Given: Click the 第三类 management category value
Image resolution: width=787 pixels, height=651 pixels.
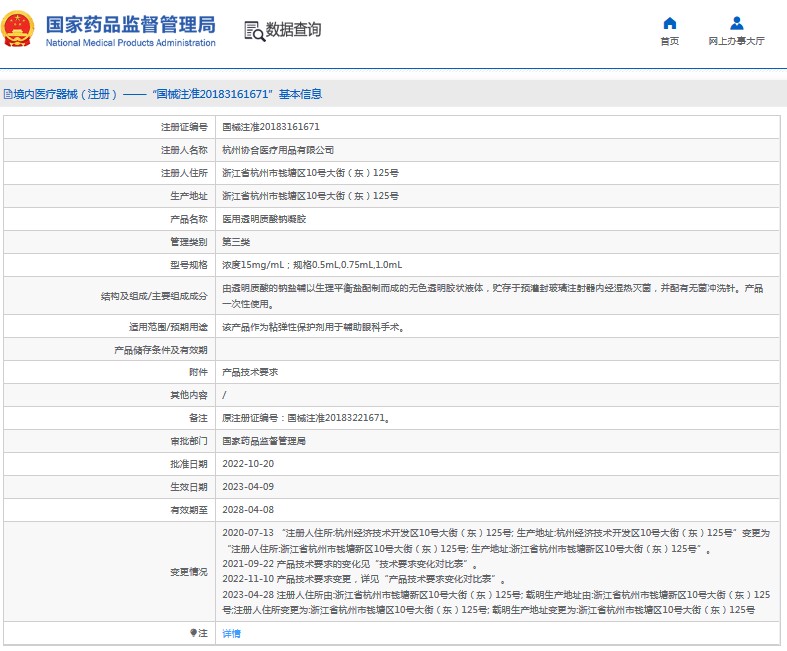Looking at the screenshot, I should tap(235, 242).
